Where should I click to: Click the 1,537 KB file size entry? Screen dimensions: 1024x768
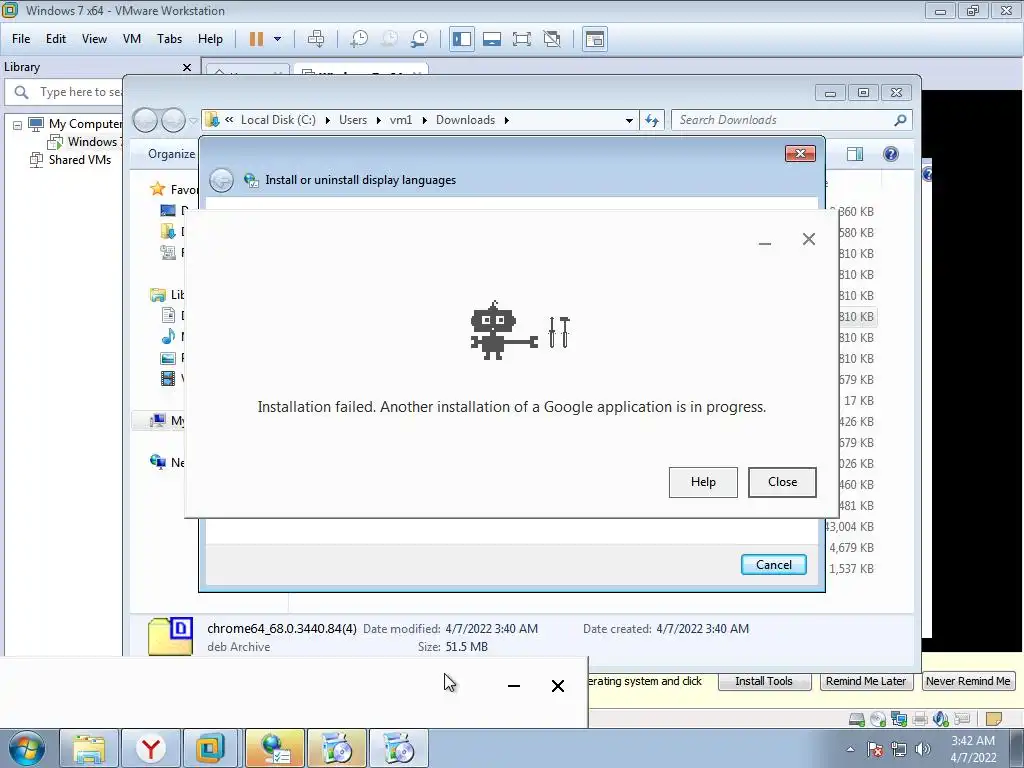coord(851,569)
